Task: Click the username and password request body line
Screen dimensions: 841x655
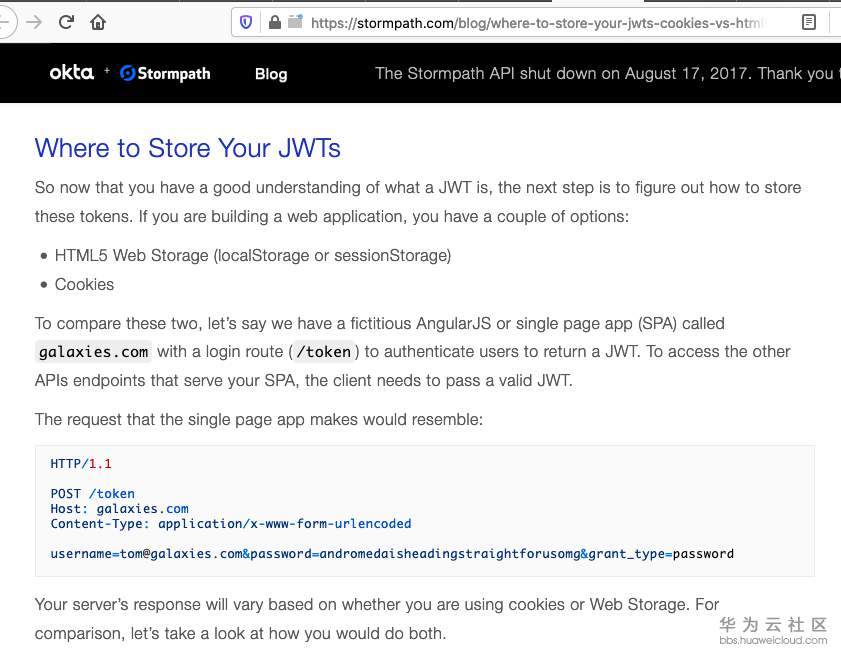Action: (392, 554)
